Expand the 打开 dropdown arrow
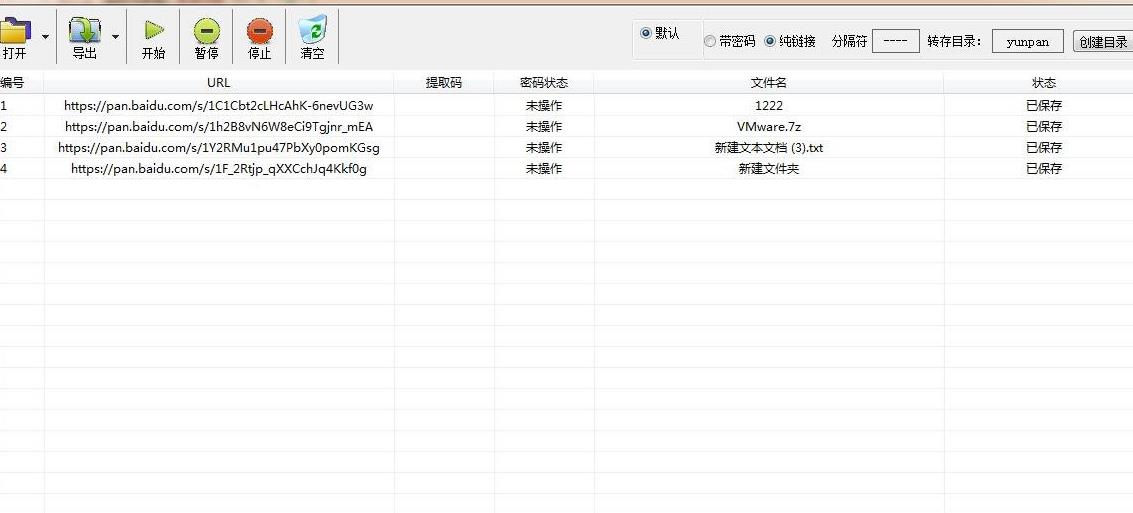Viewport: 1133px width, 513px height. (46, 36)
